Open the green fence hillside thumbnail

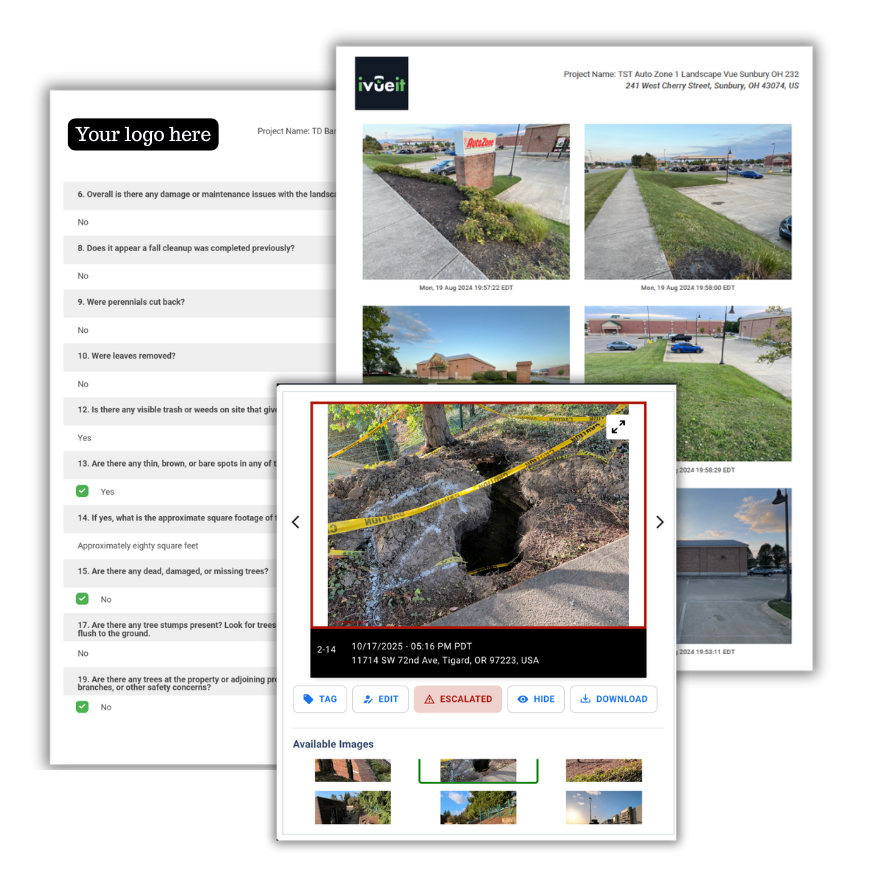click(478, 807)
